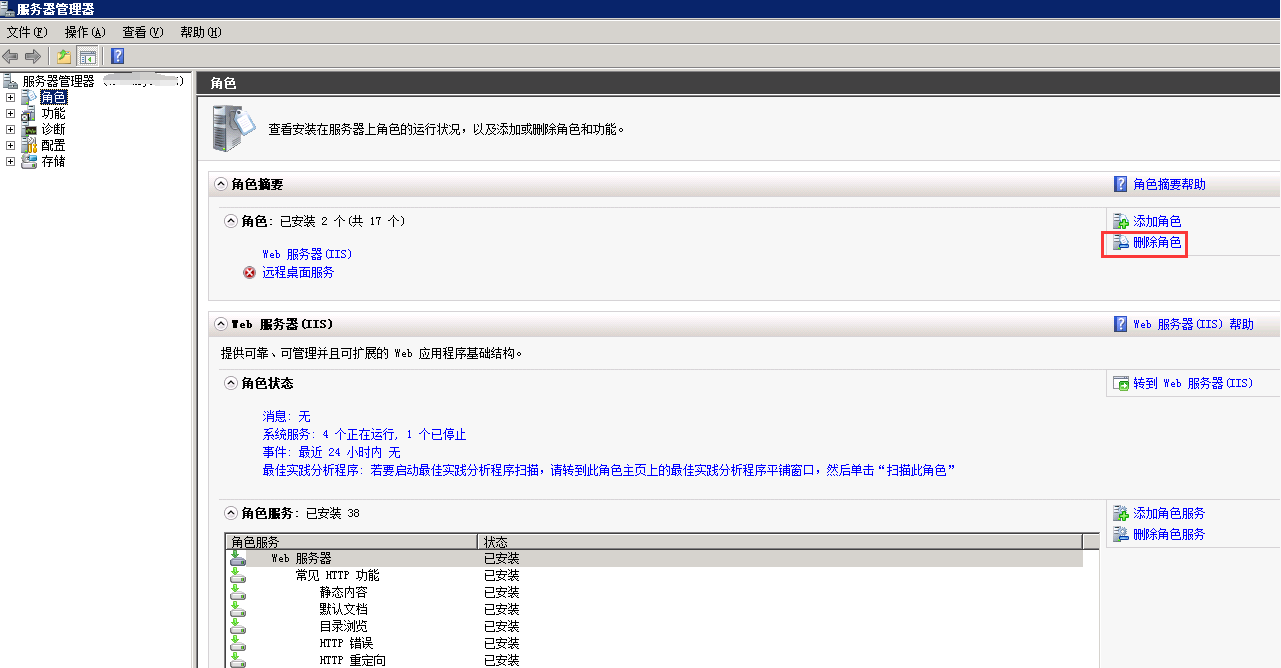This screenshot has width=1281, height=668.
Task: Click the up-one-level folder icon
Action: click(64, 56)
